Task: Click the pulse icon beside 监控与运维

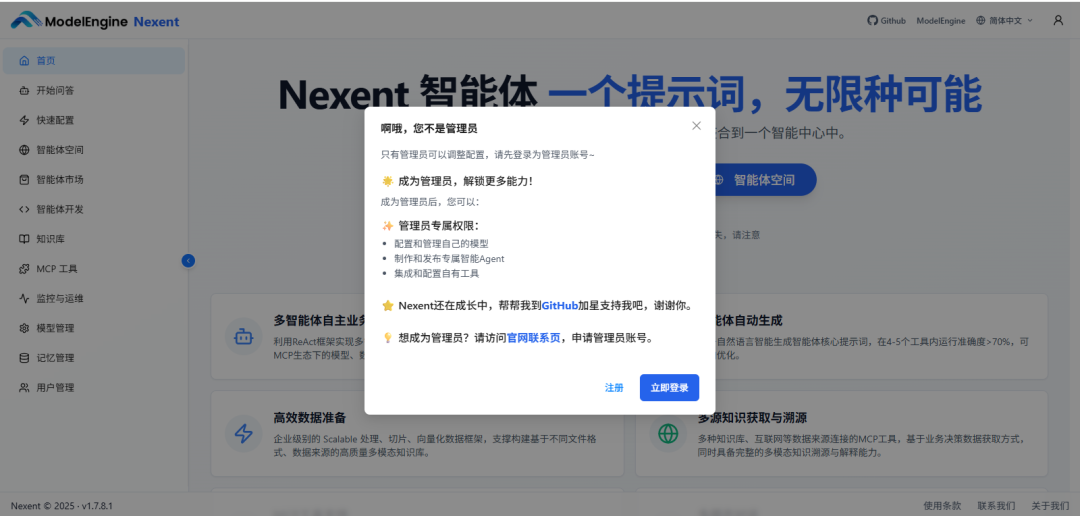Action: point(24,298)
